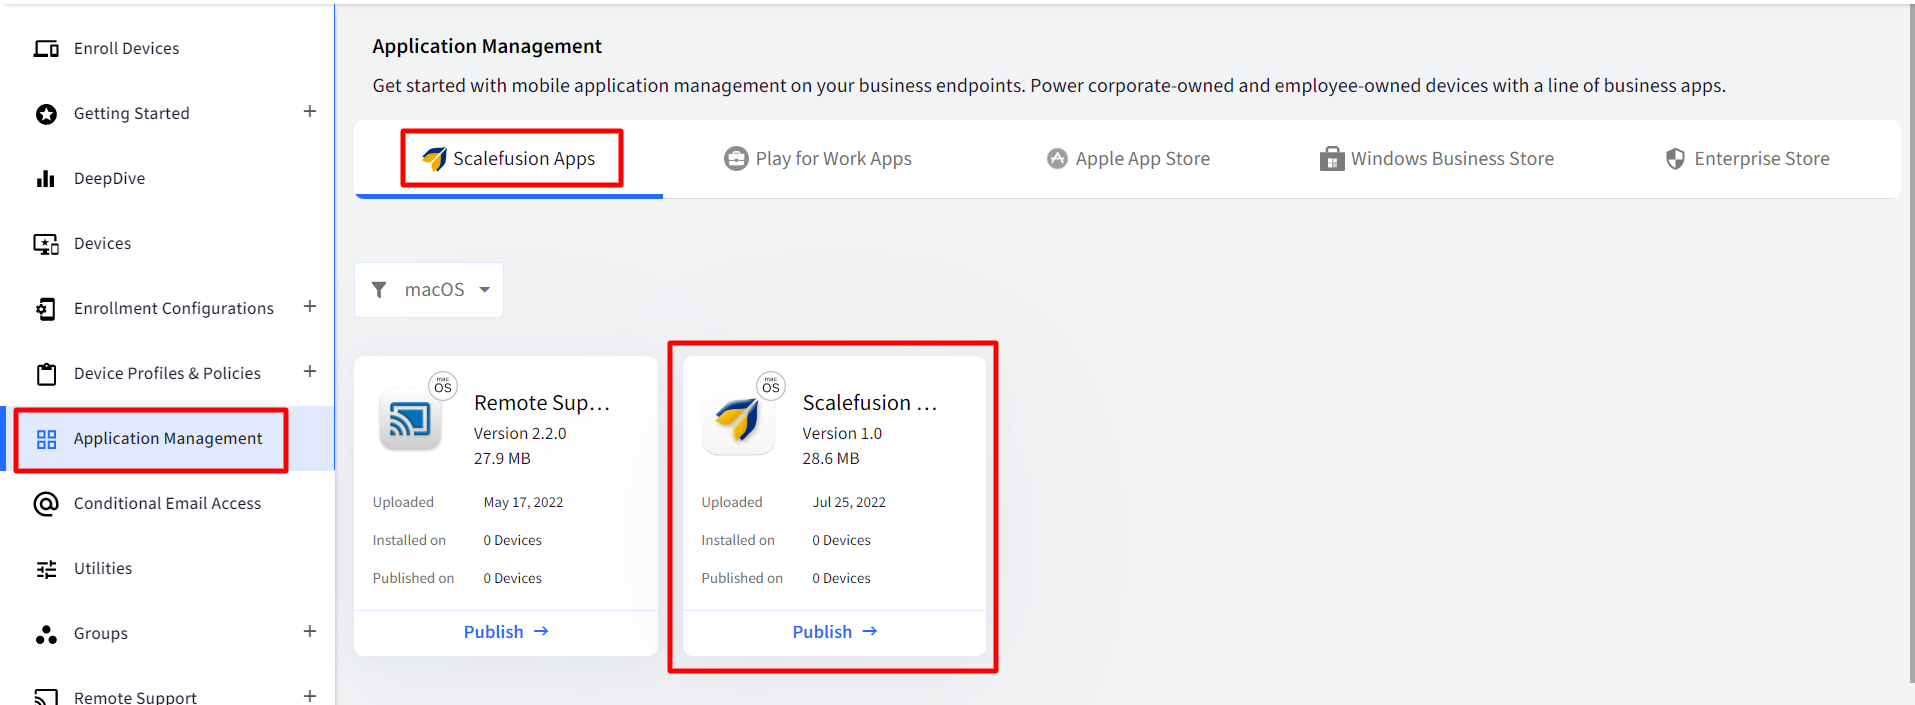Open the Devices sidebar entry
Image resolution: width=1915 pixels, height=705 pixels.
(x=167, y=244)
